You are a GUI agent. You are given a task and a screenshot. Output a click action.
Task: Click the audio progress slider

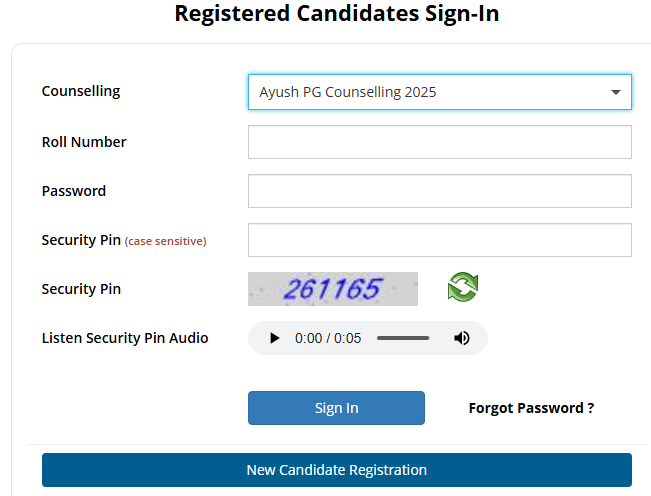pos(403,338)
